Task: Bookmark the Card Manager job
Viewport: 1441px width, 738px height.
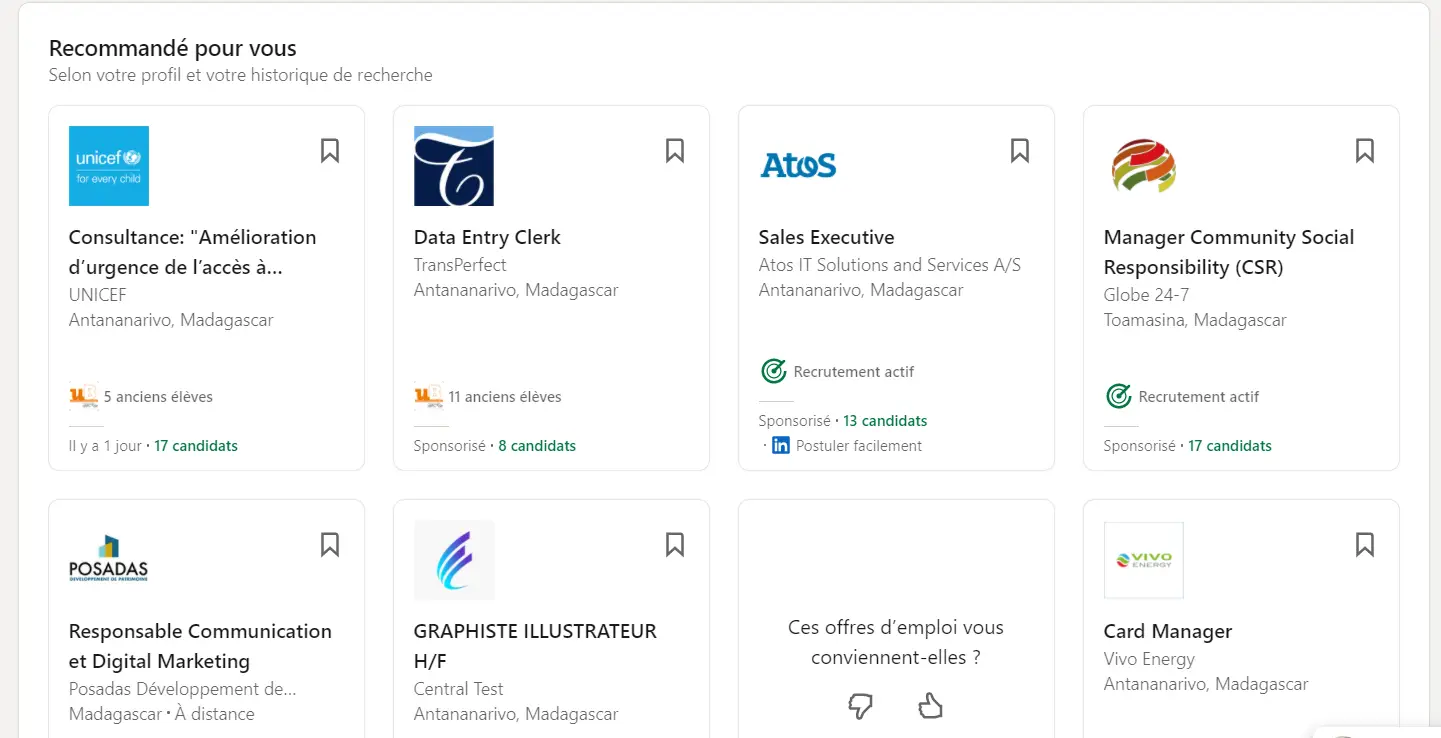Action: pyautogui.click(x=1365, y=545)
